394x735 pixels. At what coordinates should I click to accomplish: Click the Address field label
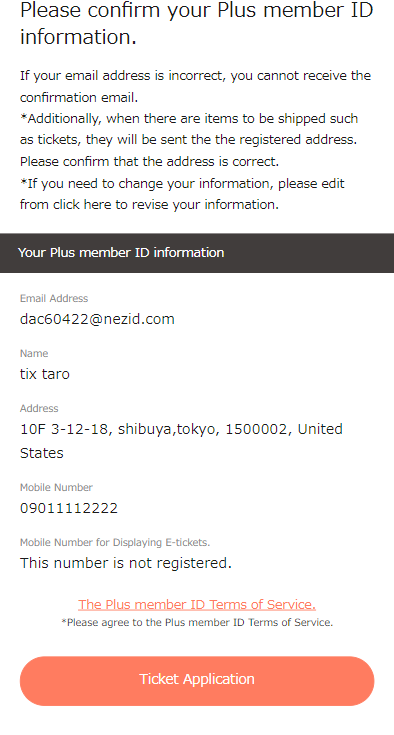39,408
